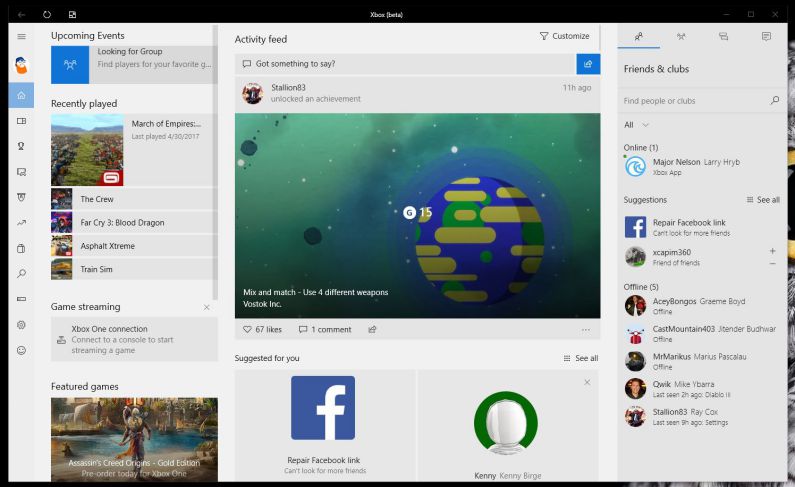
Task: Switch to the Messages tab icon
Action: (x=724, y=36)
